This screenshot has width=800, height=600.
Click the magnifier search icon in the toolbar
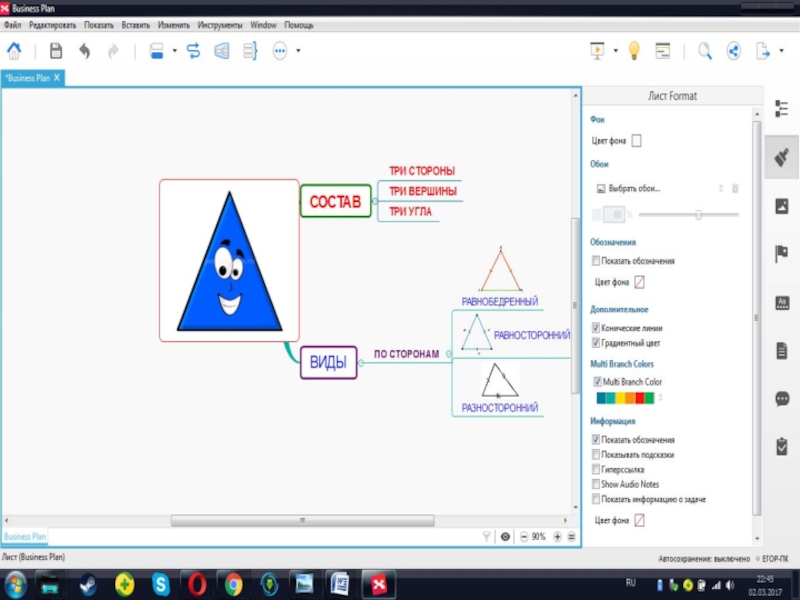[x=705, y=51]
